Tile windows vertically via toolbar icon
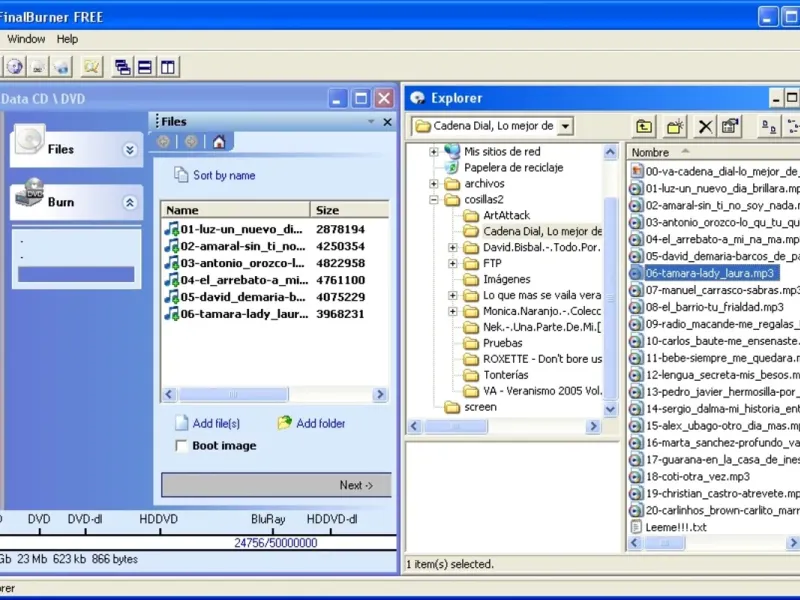 click(x=168, y=67)
